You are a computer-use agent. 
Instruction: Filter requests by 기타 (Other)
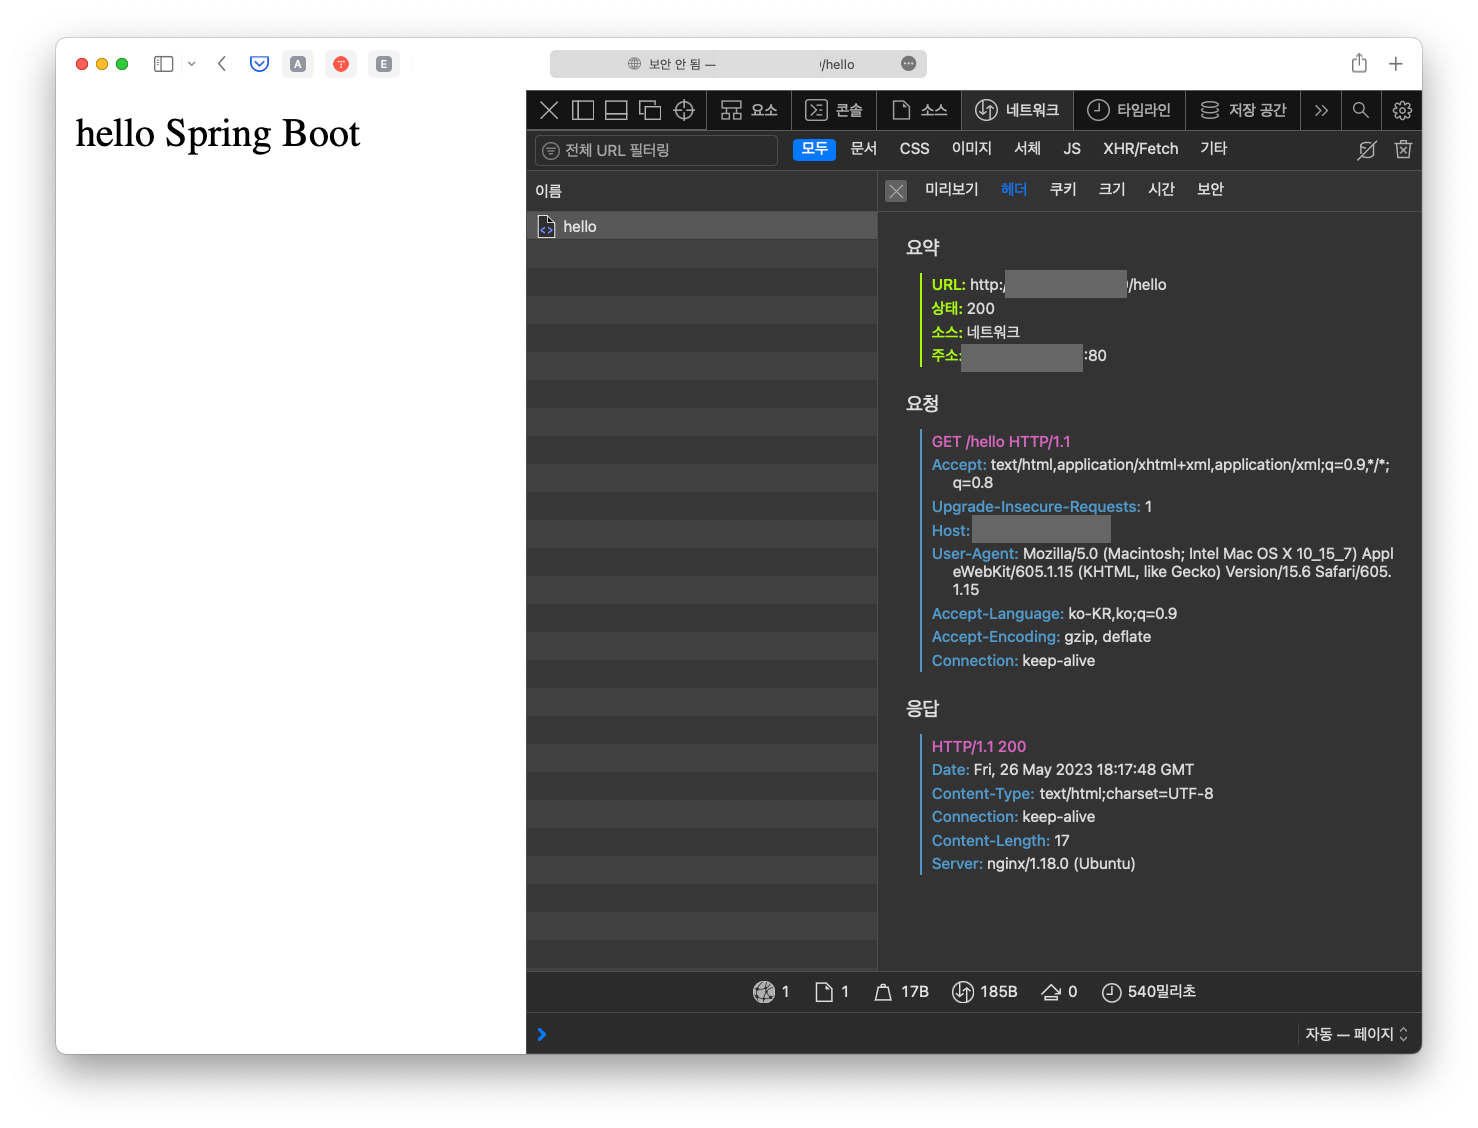(x=1213, y=149)
